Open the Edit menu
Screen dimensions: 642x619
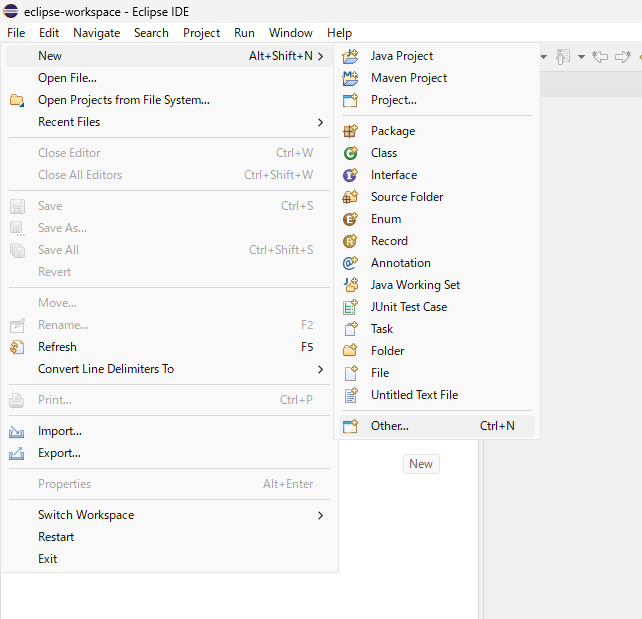[x=49, y=33]
